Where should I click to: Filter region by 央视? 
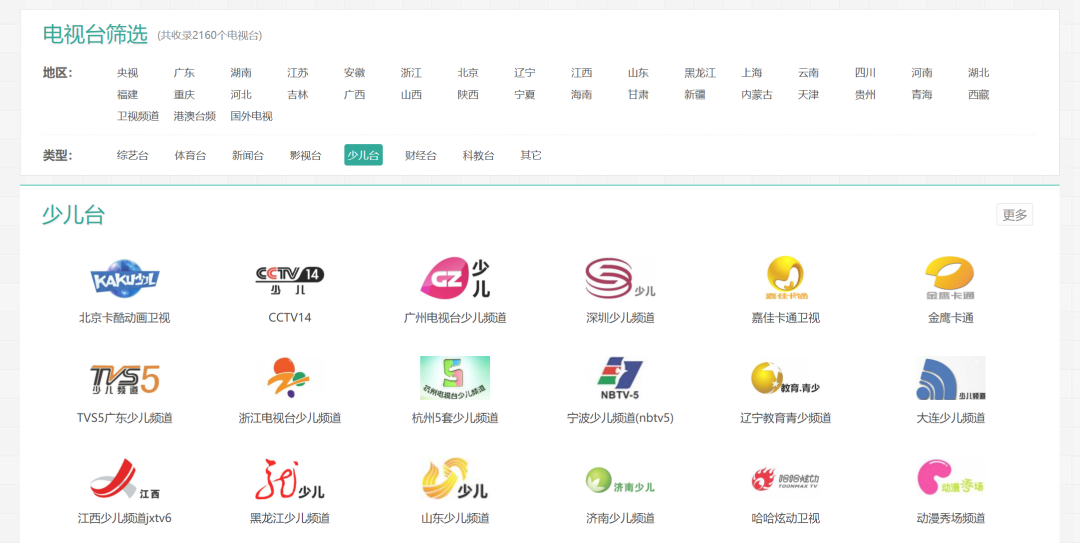tap(127, 73)
